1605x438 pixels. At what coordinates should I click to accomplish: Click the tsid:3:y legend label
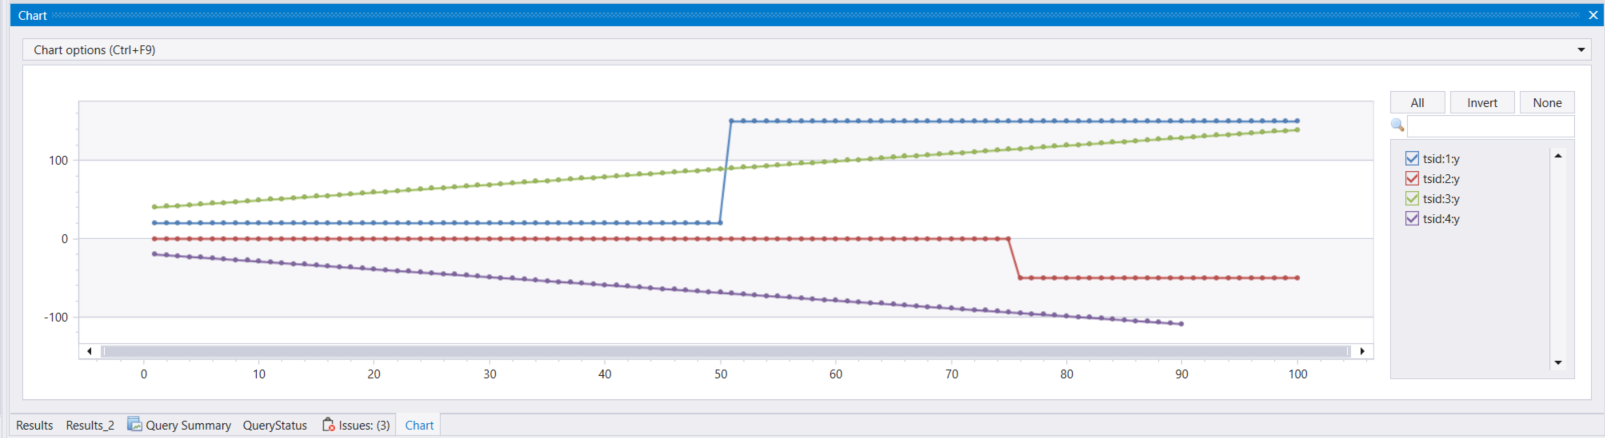[x=1441, y=199]
